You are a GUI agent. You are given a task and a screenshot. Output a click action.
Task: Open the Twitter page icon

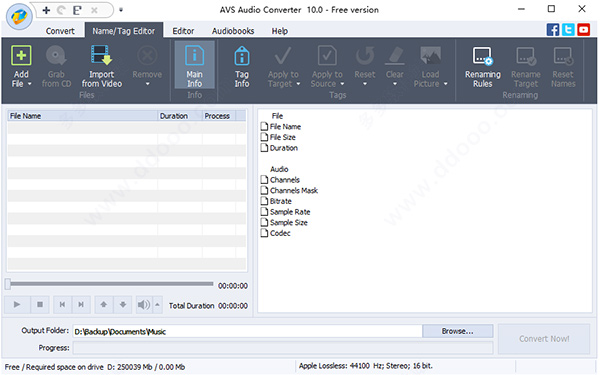(568, 29)
